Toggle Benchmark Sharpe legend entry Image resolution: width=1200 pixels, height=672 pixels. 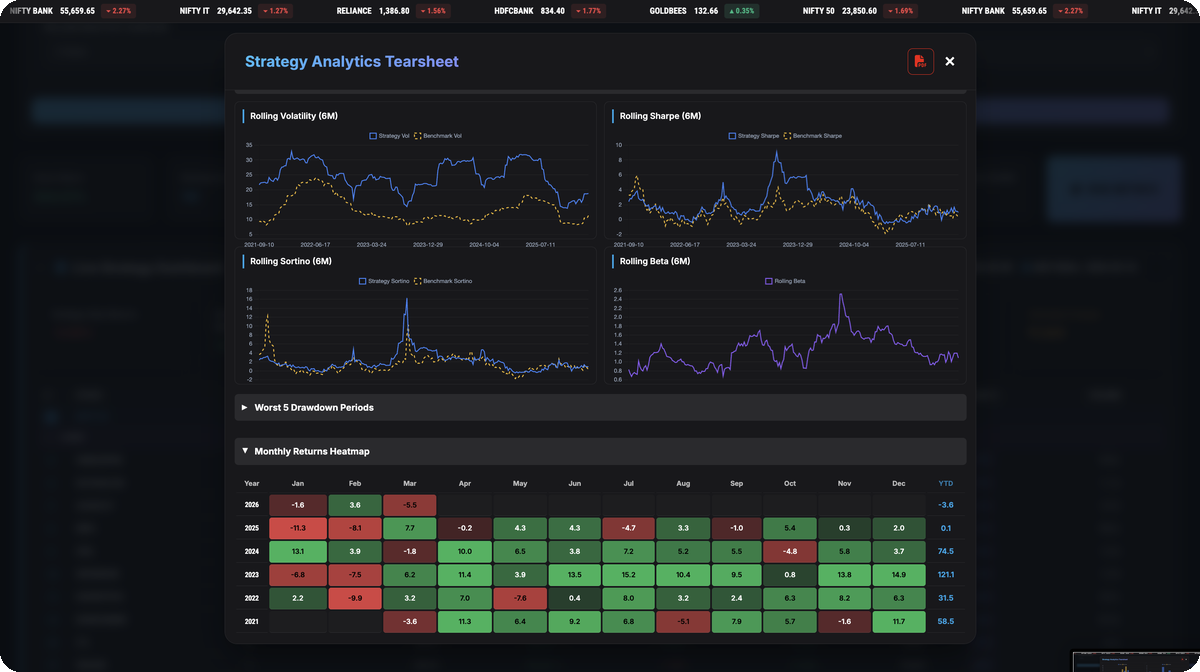point(812,136)
